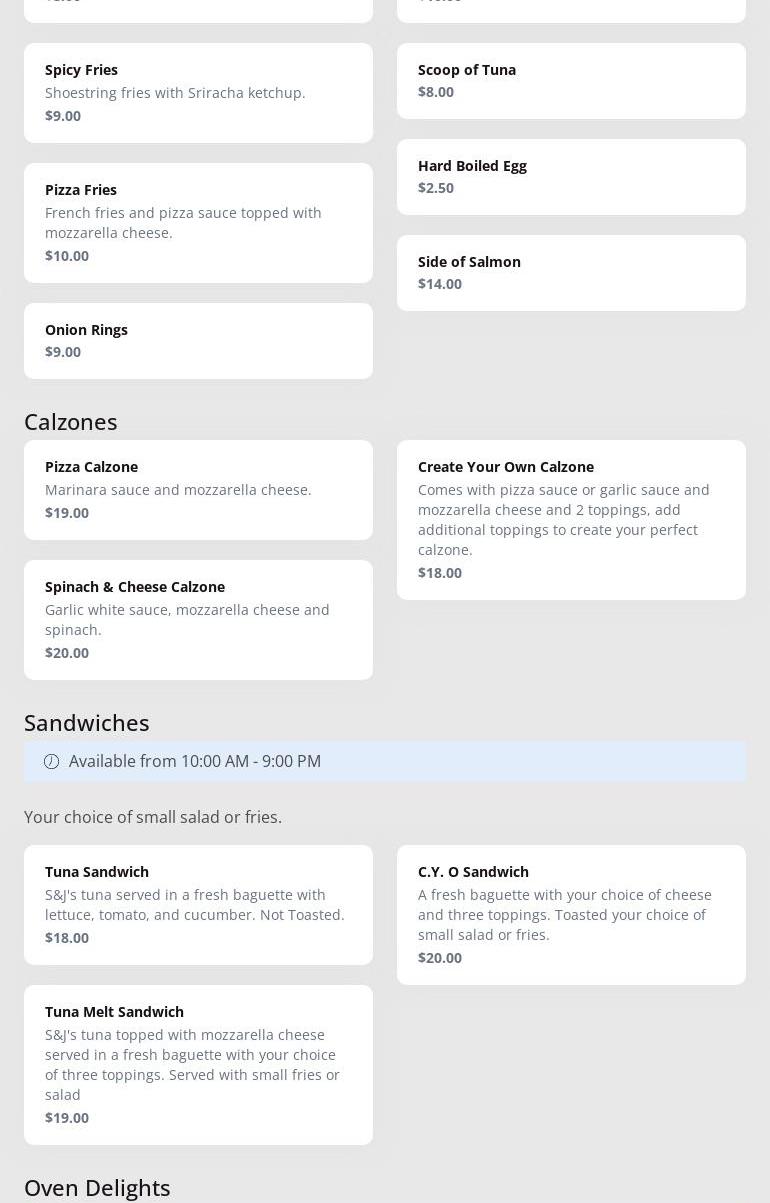Click the $14.00 Side of Salmon price

click(440, 284)
